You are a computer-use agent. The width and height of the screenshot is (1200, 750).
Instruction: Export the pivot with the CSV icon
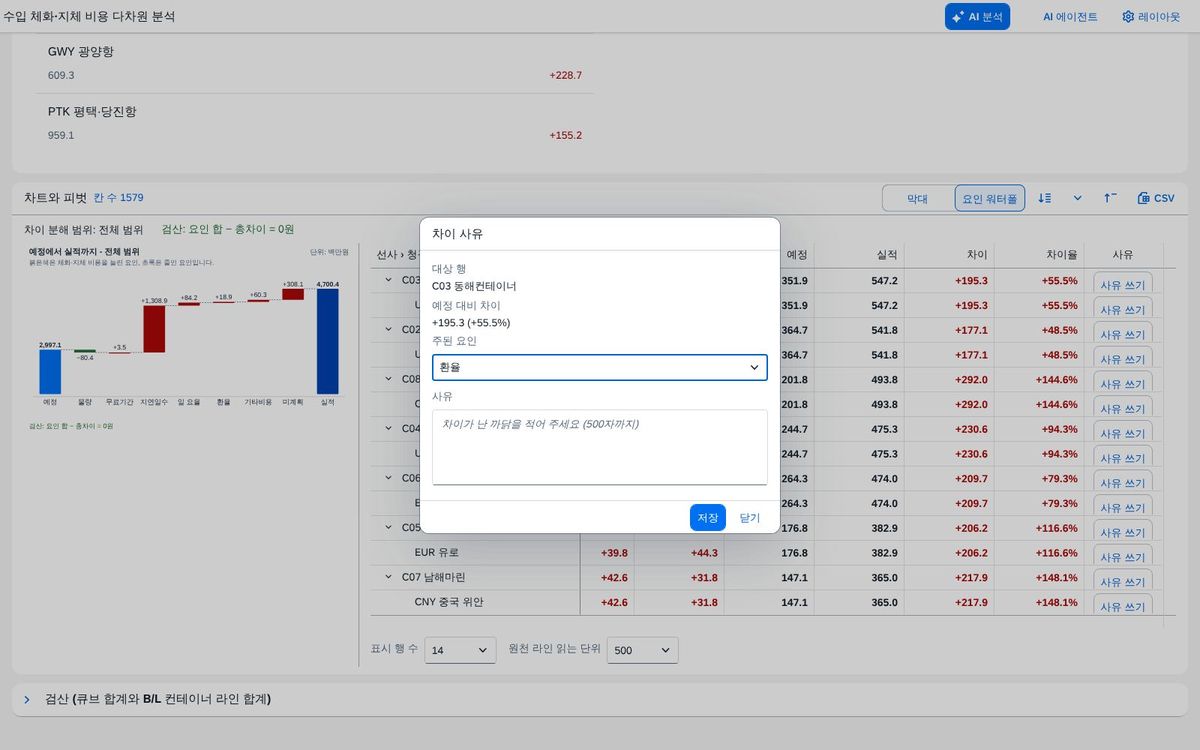pyautogui.click(x=1156, y=198)
